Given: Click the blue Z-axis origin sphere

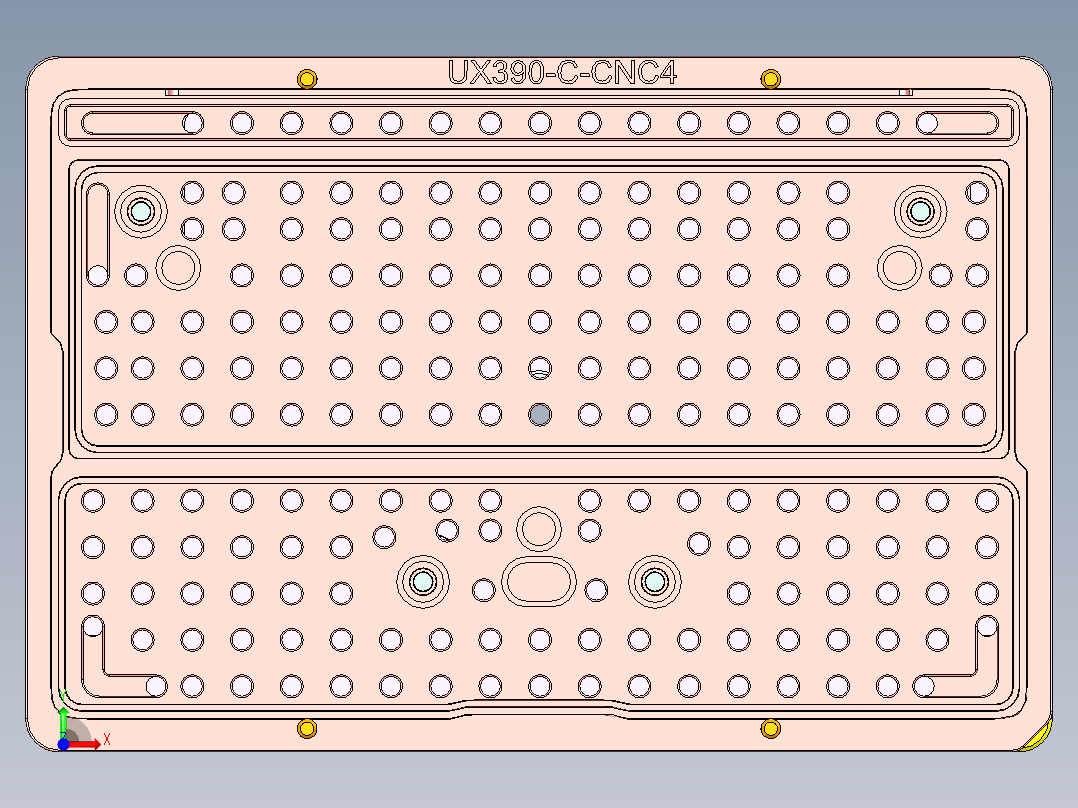Looking at the screenshot, I should pyautogui.click(x=65, y=745).
